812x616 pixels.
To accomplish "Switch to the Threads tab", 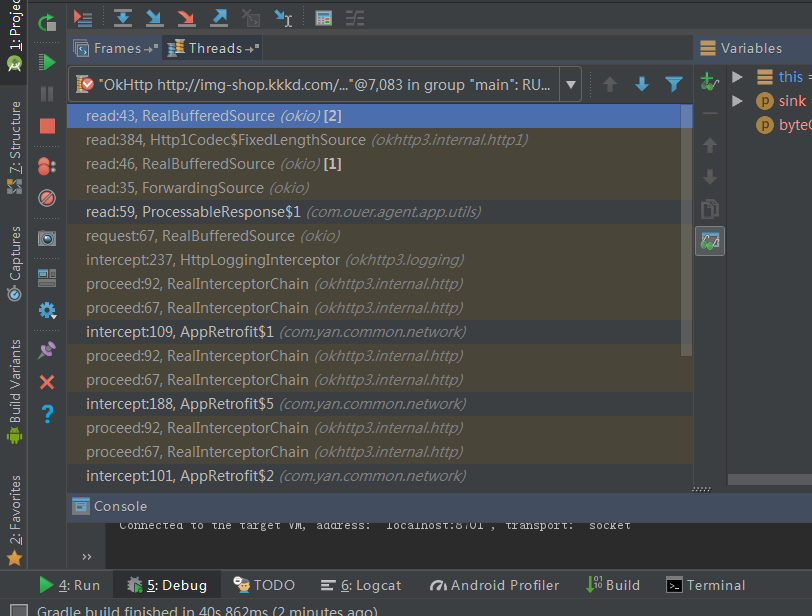I will 213,48.
